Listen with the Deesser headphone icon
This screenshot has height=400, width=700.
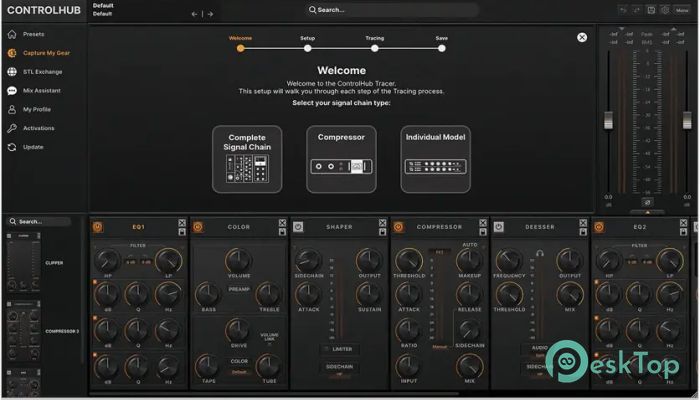click(x=539, y=255)
